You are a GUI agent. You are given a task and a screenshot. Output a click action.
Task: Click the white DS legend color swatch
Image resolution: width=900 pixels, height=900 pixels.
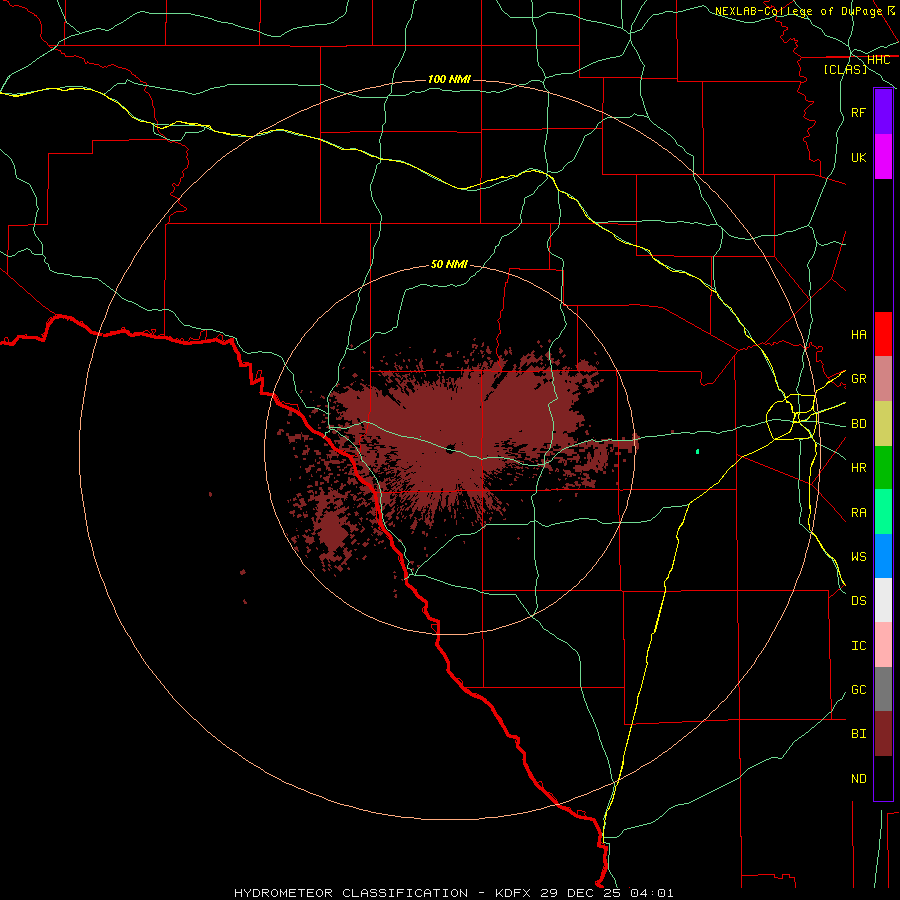[883, 600]
